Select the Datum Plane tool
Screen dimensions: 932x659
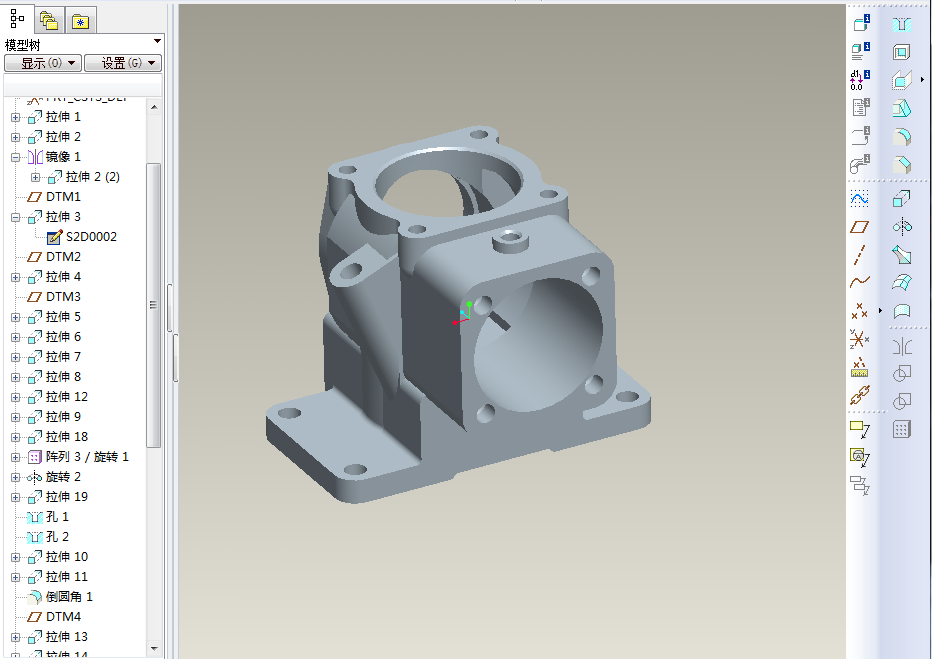(x=859, y=226)
